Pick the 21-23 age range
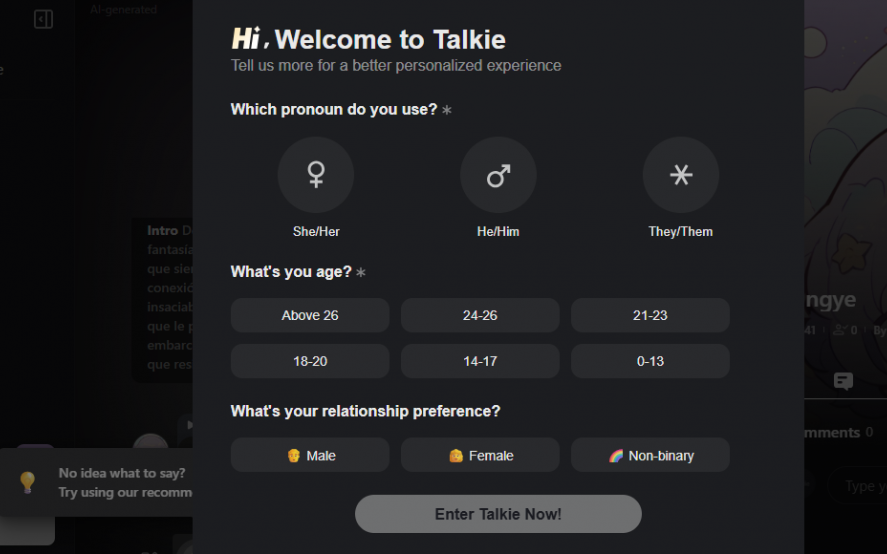This screenshot has height=554, width=887. pos(650,315)
